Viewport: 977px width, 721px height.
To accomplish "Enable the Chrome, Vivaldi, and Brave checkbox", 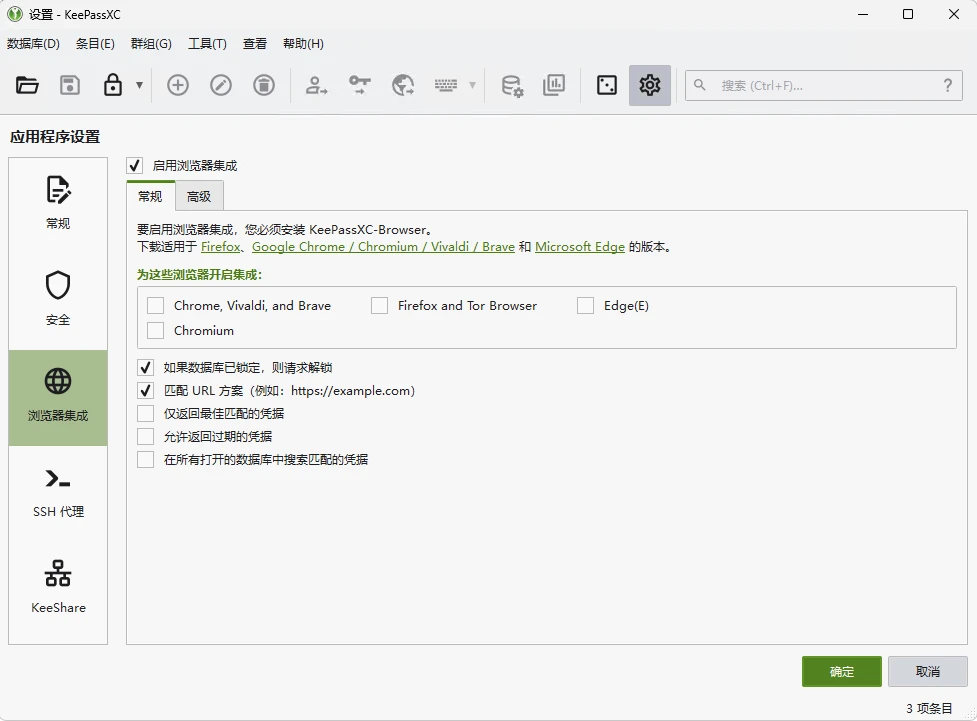I will click(155, 305).
